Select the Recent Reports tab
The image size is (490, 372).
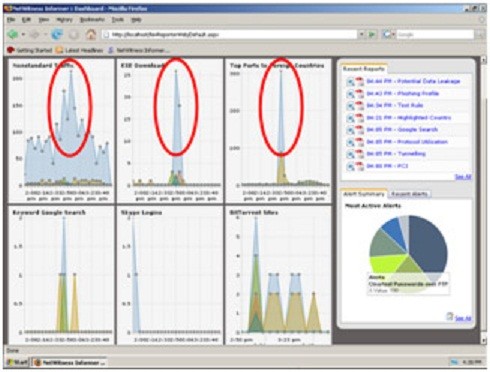[x=364, y=69]
